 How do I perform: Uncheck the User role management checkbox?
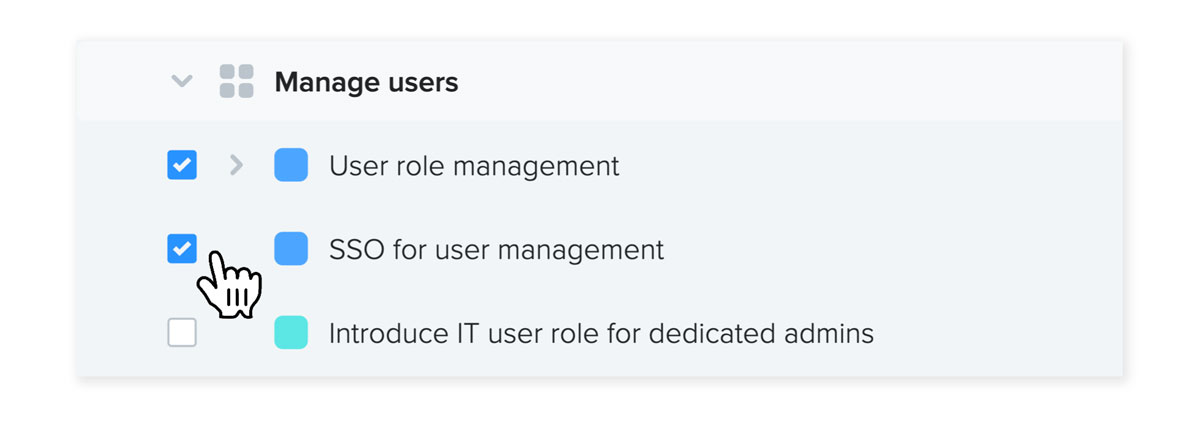click(x=182, y=165)
